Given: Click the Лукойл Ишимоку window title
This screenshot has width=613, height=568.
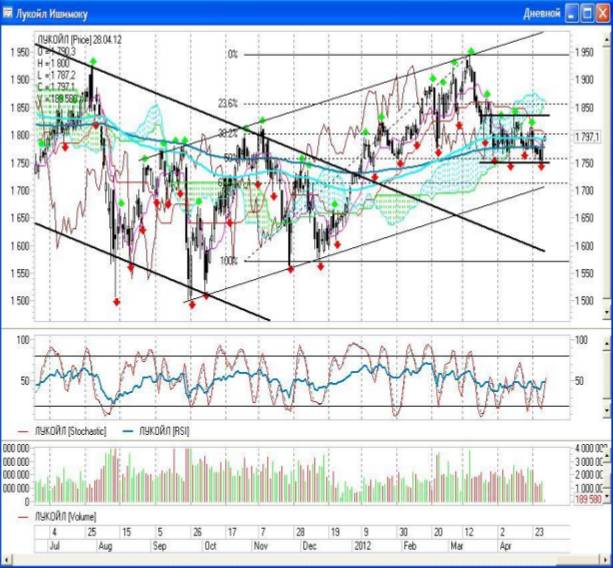Looking at the screenshot, I should coord(51,14).
